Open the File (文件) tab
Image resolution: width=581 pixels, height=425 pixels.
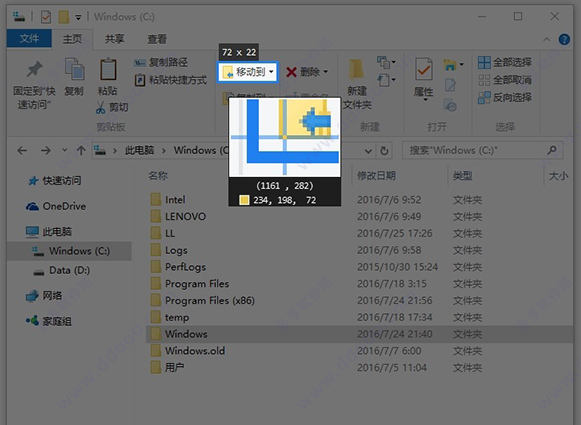(x=29, y=39)
